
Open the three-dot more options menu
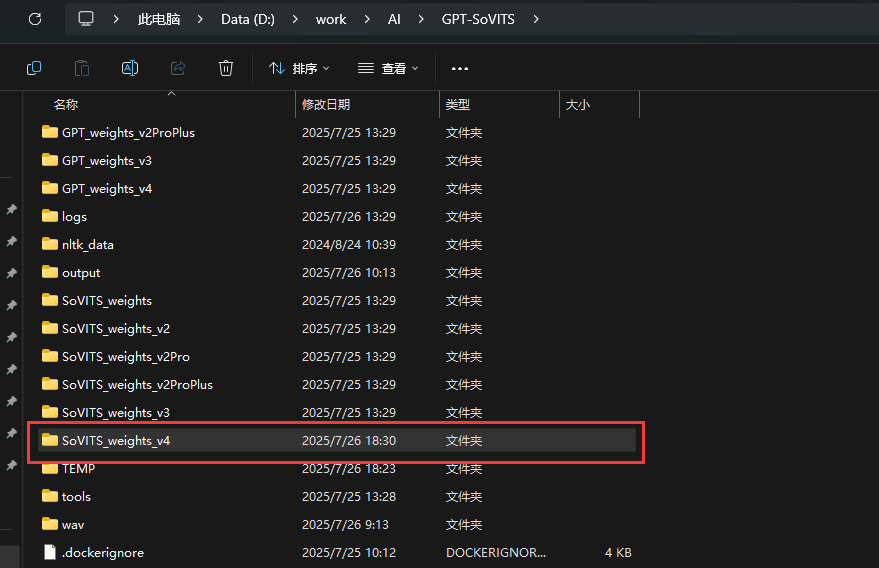tap(460, 68)
